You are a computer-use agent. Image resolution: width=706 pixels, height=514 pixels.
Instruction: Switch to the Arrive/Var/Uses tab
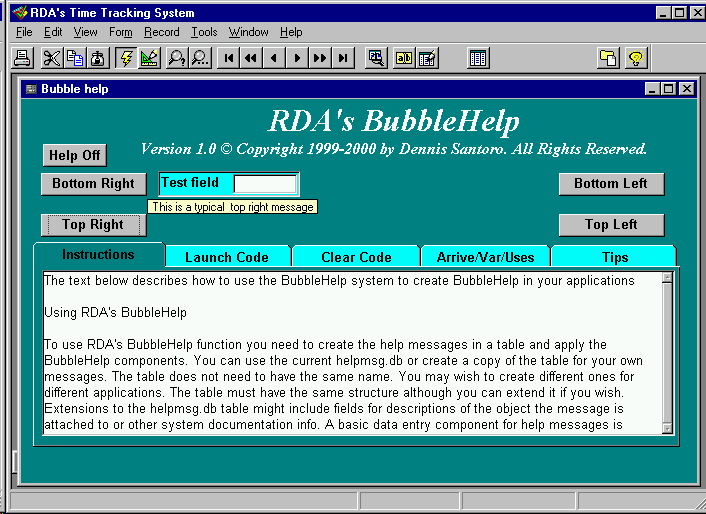click(485, 257)
